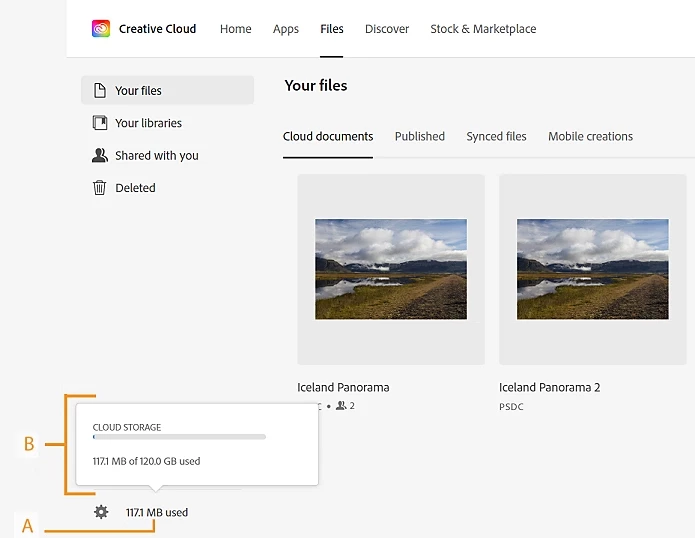Open the Iceland Panorama 2 thumbnail

tap(593, 269)
